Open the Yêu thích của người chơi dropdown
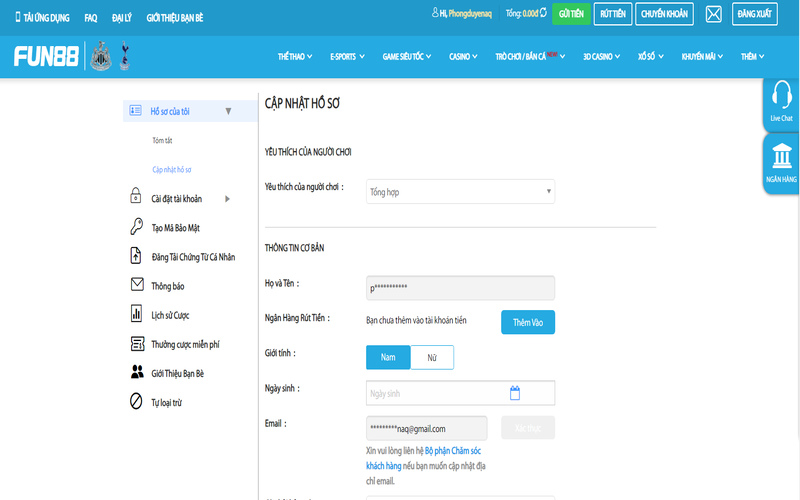This screenshot has height=500, width=800. (x=460, y=192)
